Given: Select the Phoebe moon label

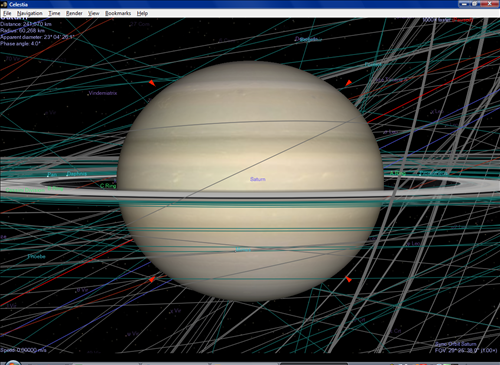Looking at the screenshot, I should 36,257.
